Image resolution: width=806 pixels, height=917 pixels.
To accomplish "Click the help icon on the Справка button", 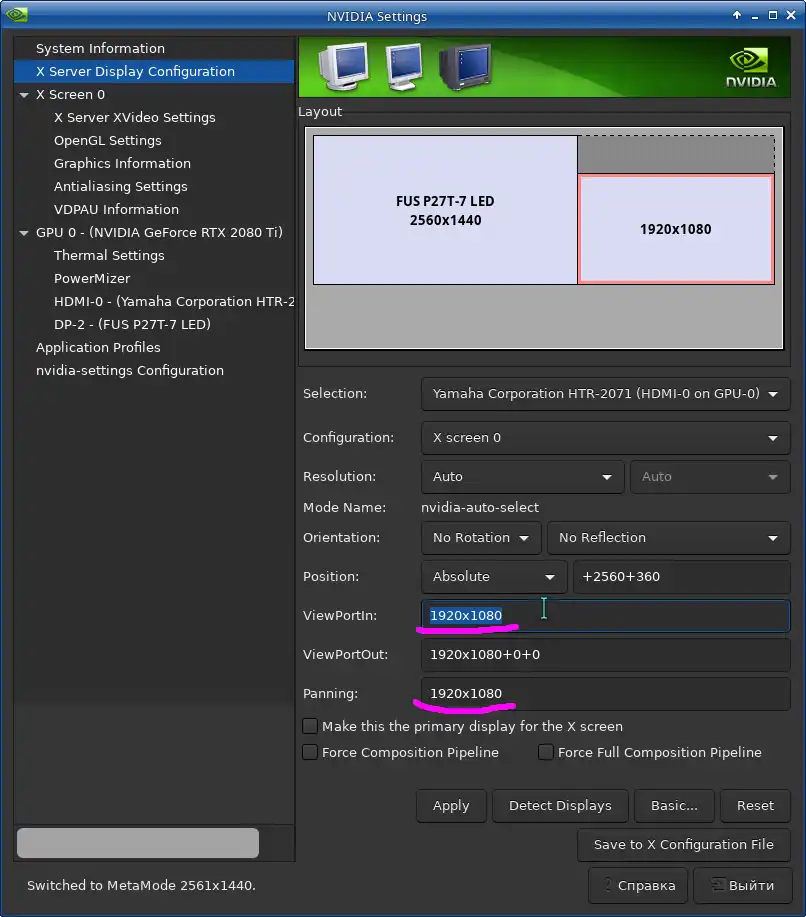I will 607,884.
